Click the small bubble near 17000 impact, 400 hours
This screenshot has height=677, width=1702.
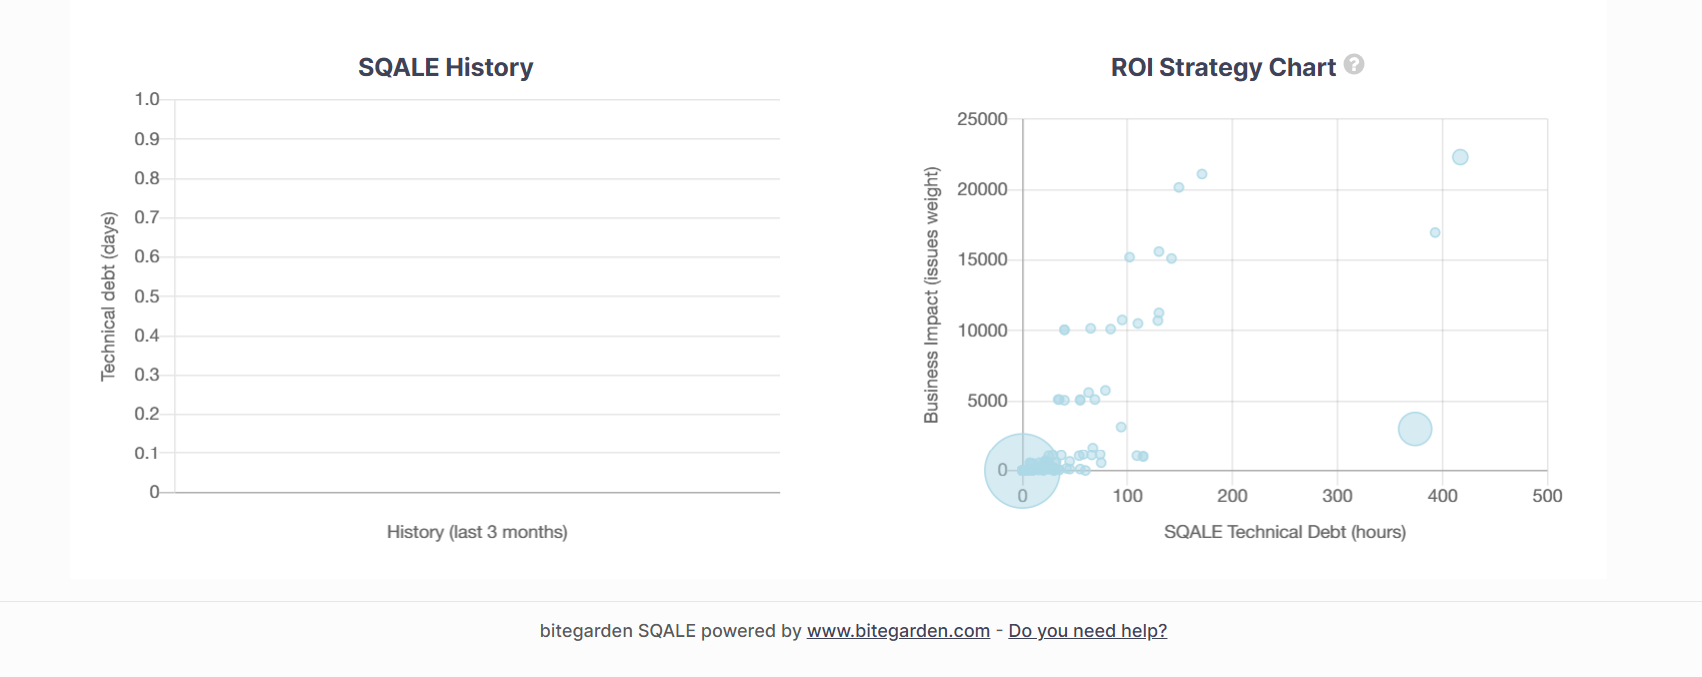pos(1435,233)
